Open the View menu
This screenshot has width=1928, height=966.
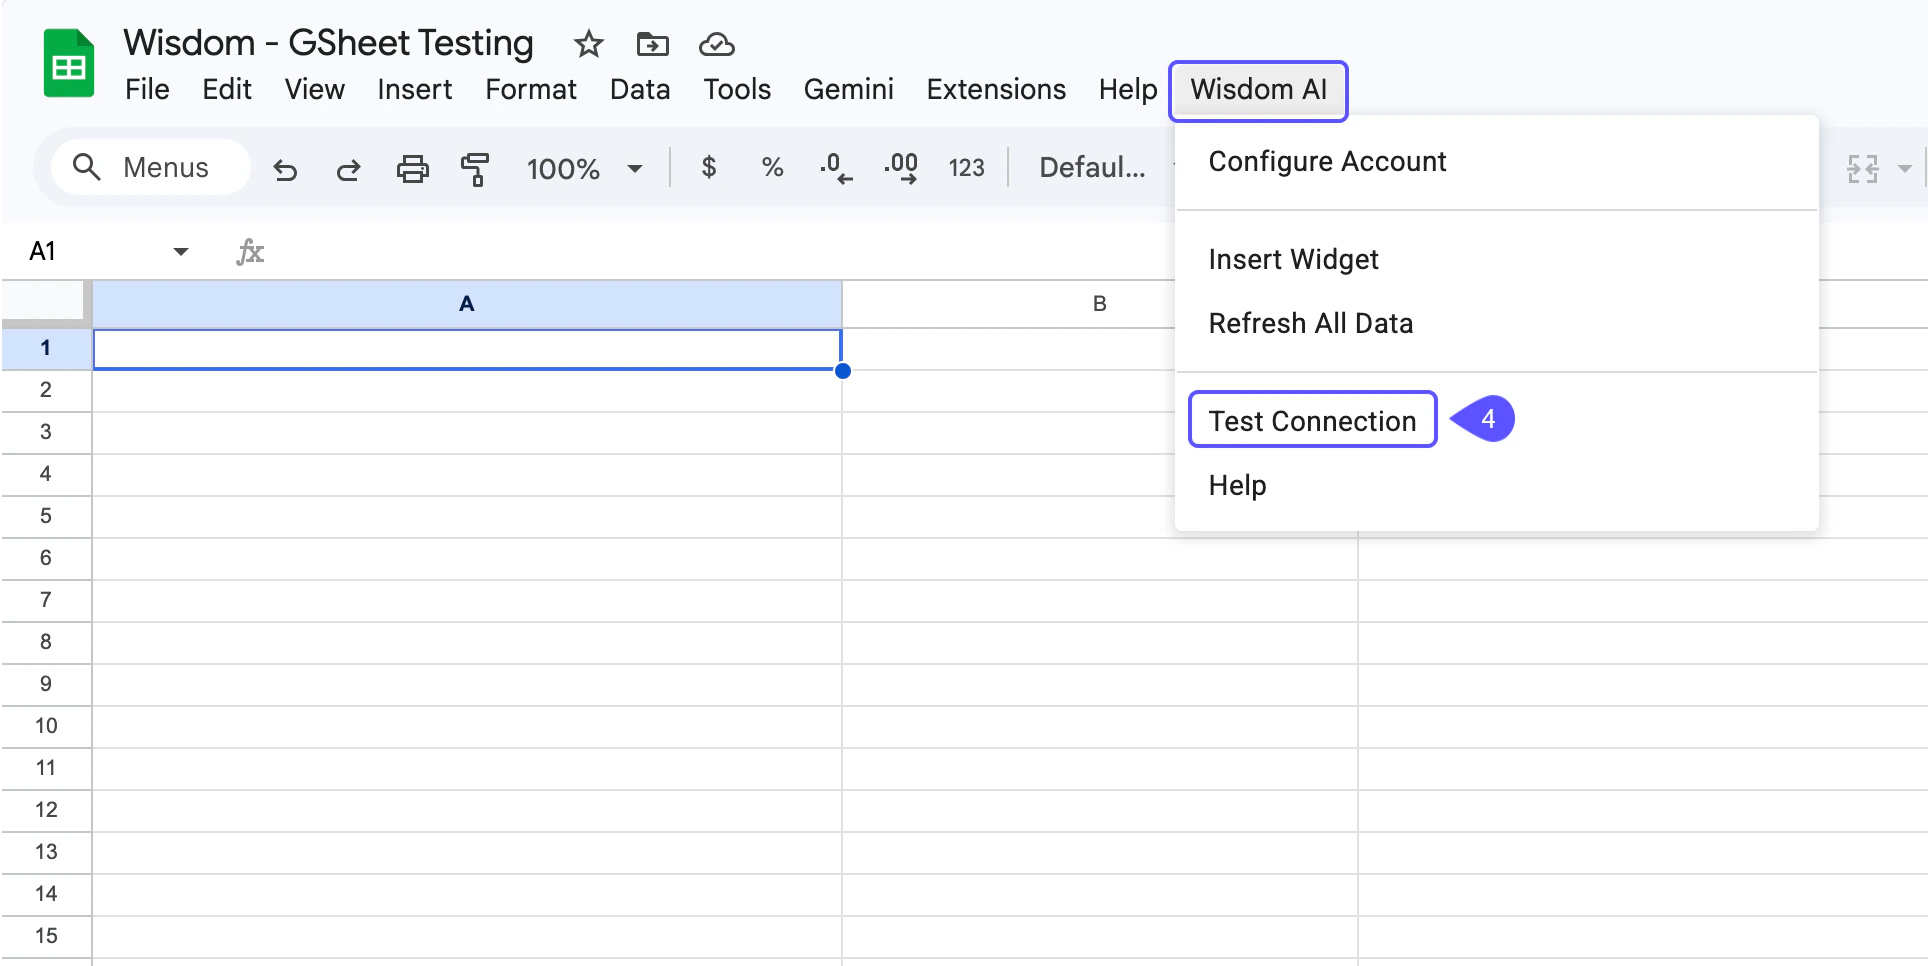pyautogui.click(x=314, y=89)
